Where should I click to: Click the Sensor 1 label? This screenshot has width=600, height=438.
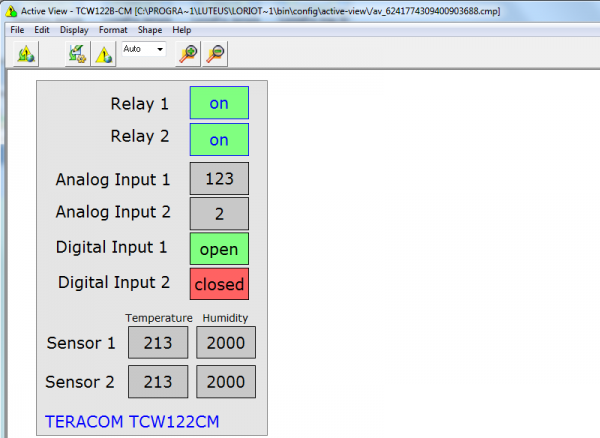(81, 343)
